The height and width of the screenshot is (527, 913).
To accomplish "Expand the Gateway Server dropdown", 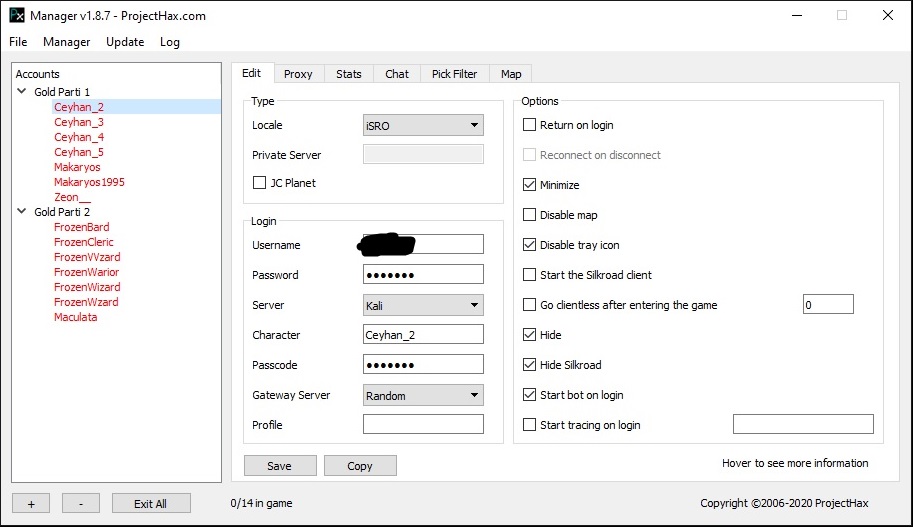I will pos(423,395).
